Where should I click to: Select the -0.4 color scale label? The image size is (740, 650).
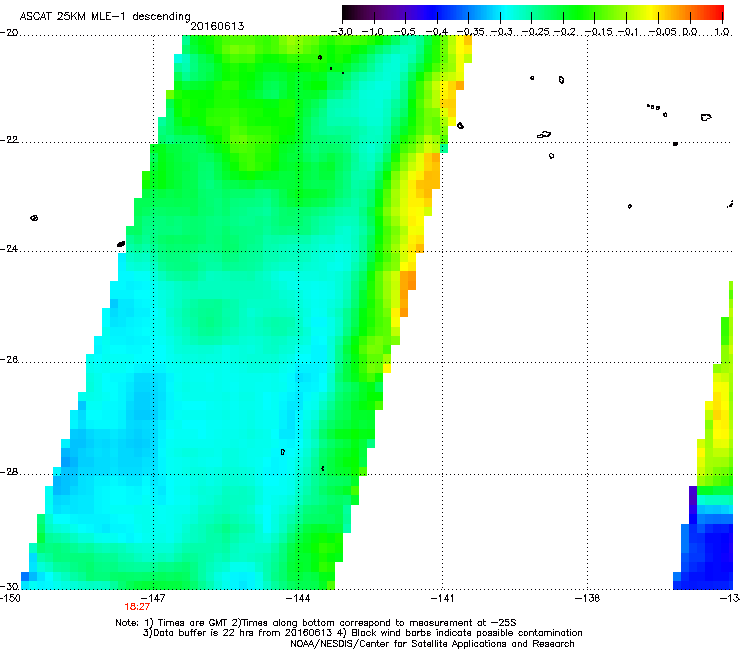click(437, 32)
